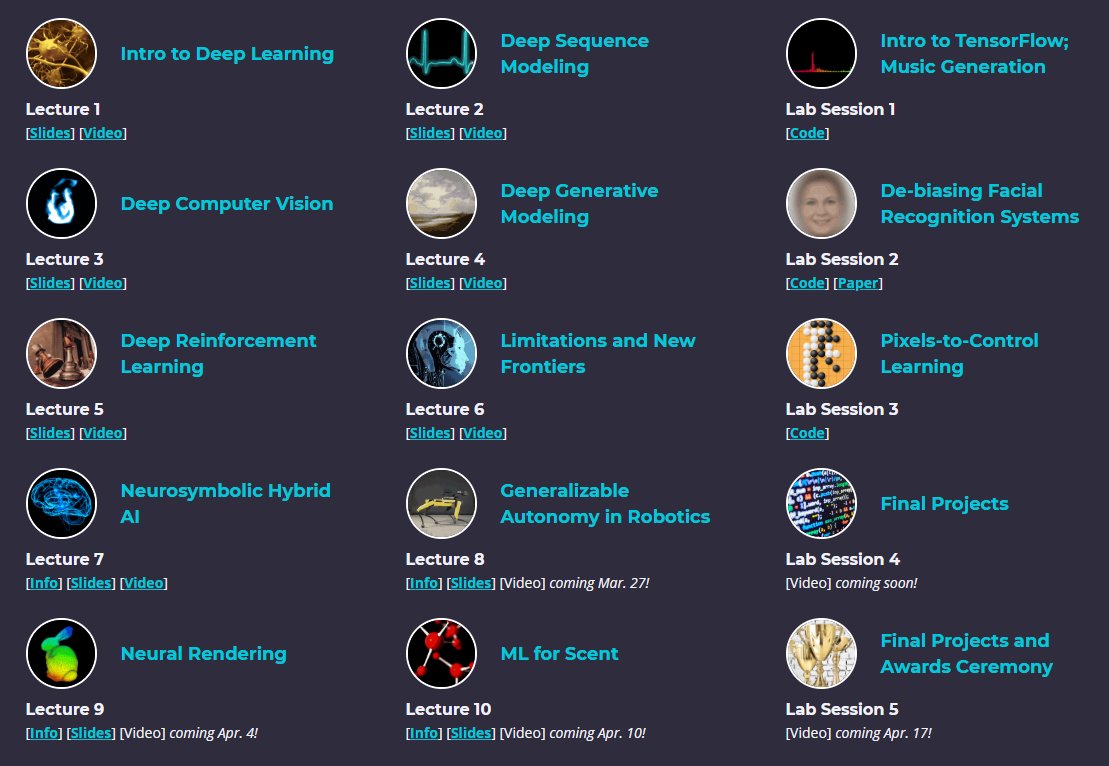Open the ML for Scent title
This screenshot has width=1109, height=766.
click(x=559, y=654)
